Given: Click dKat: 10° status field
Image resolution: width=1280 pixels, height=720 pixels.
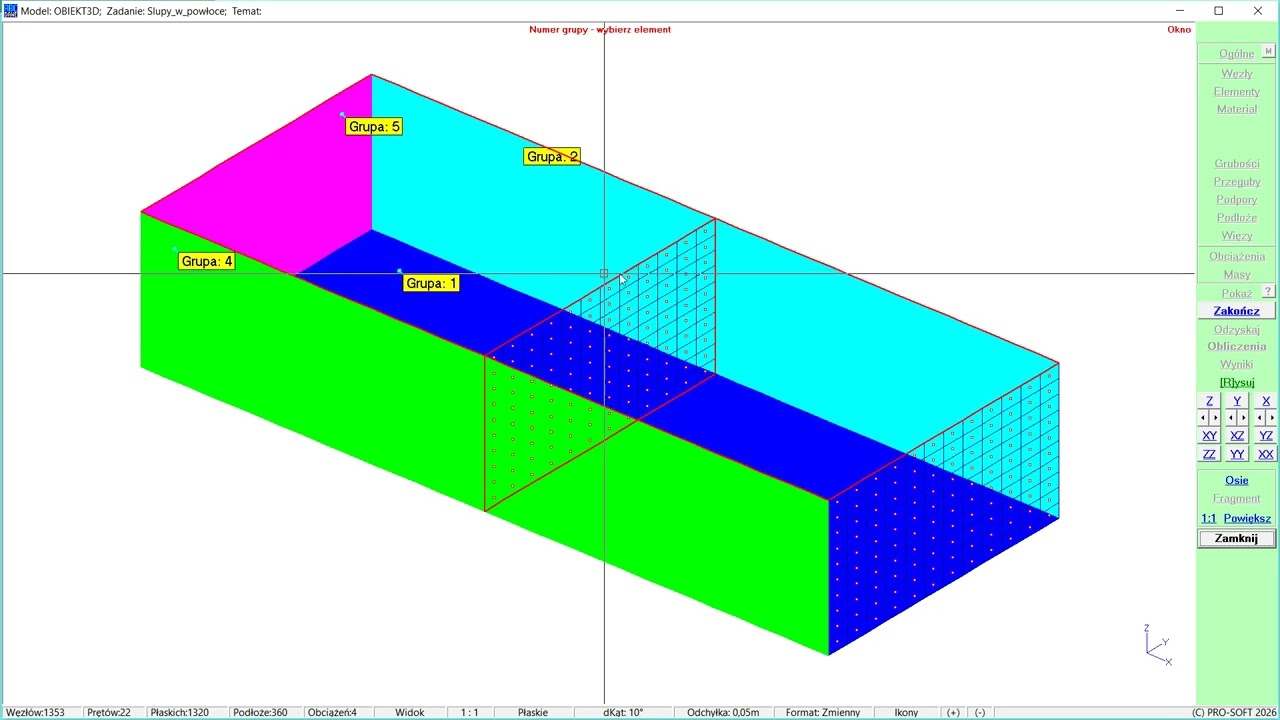Looking at the screenshot, I should [x=623, y=712].
